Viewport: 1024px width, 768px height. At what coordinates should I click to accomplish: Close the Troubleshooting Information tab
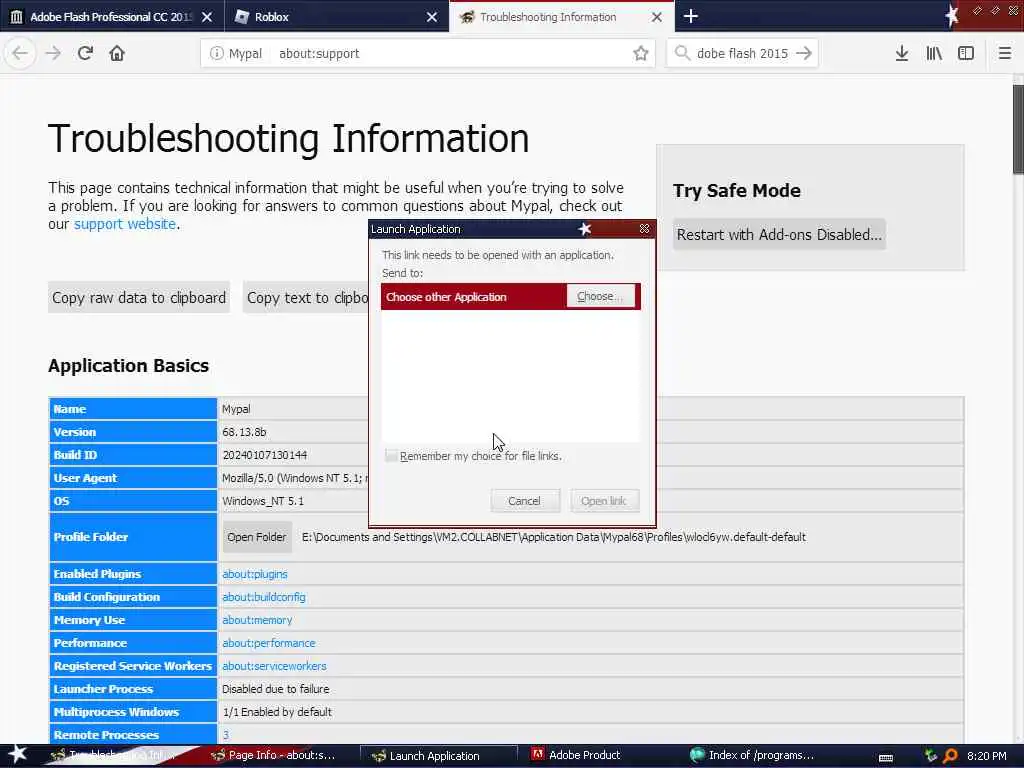click(657, 17)
